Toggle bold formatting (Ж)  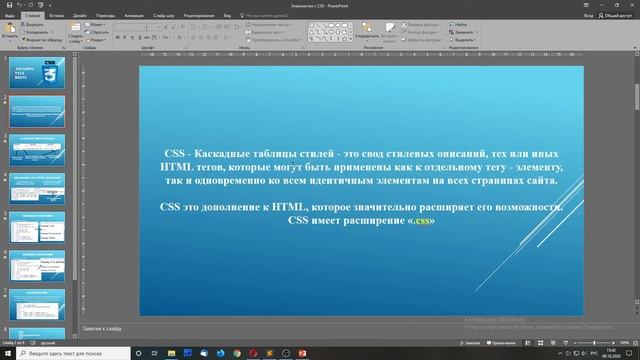click(x=118, y=37)
